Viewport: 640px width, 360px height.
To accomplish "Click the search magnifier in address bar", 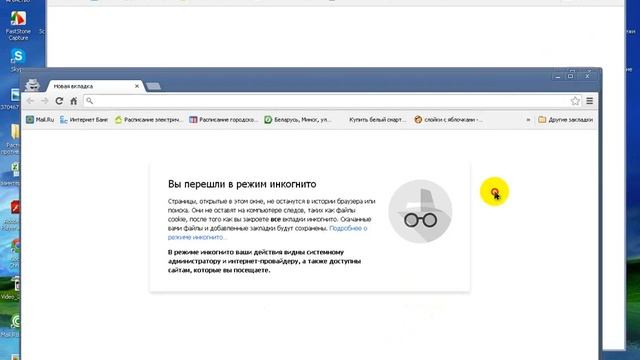I will 90,101.
